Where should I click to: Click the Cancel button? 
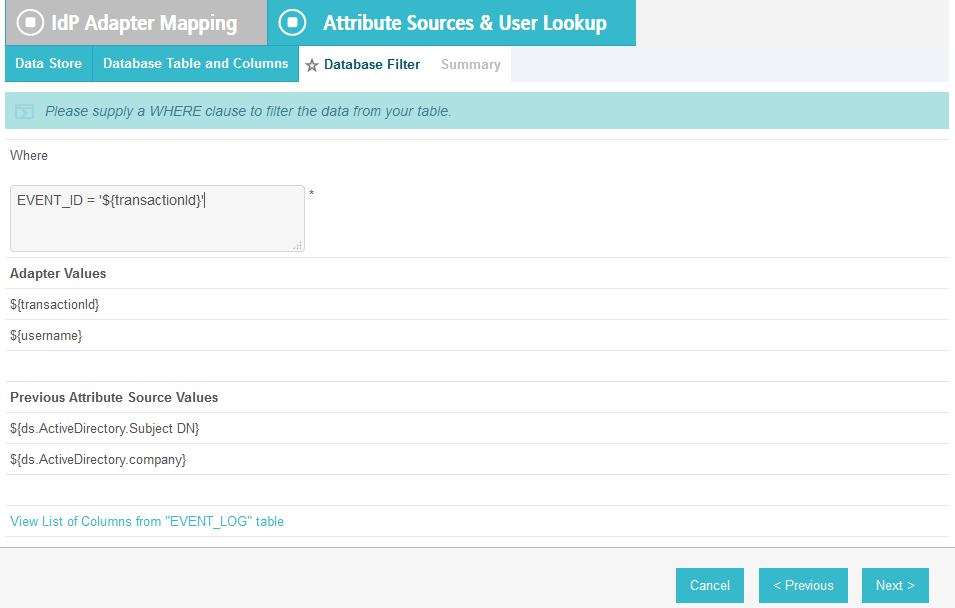point(710,585)
